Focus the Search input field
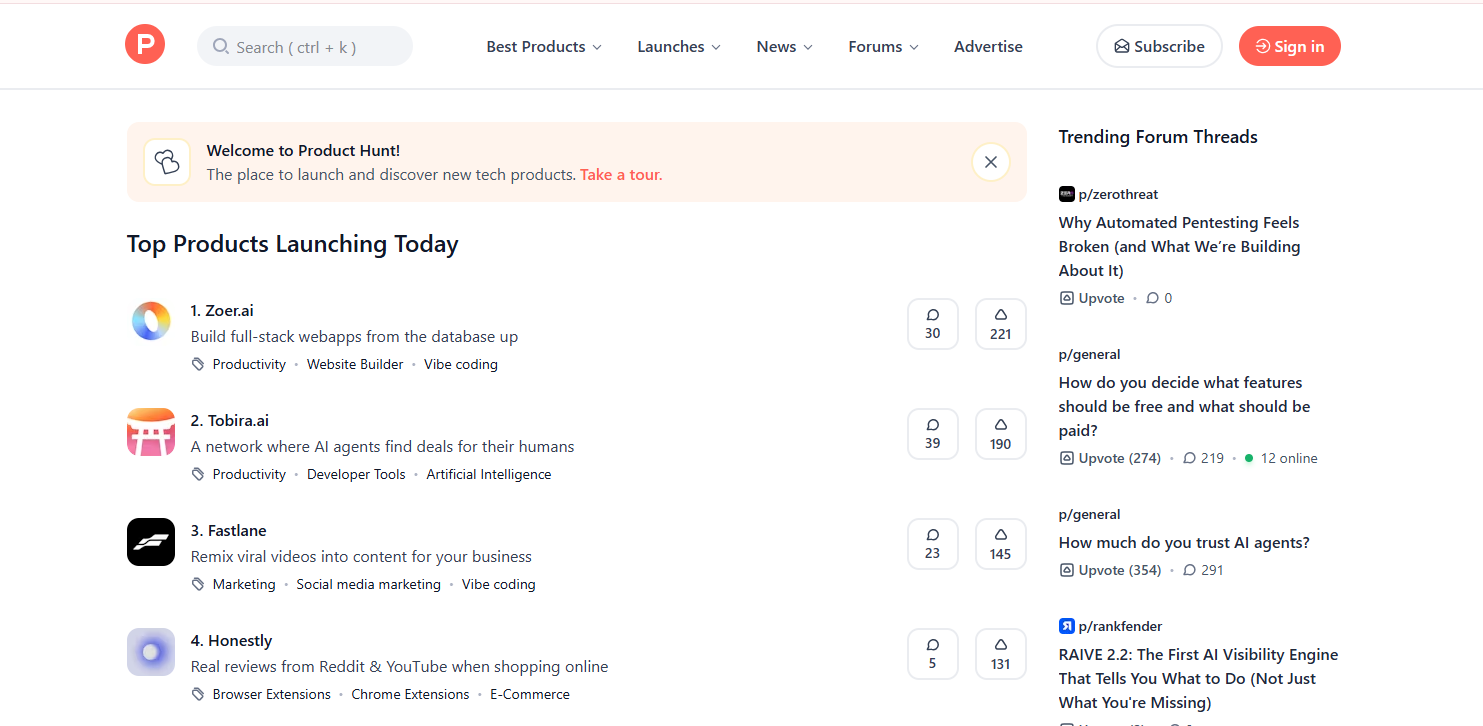 click(316, 47)
